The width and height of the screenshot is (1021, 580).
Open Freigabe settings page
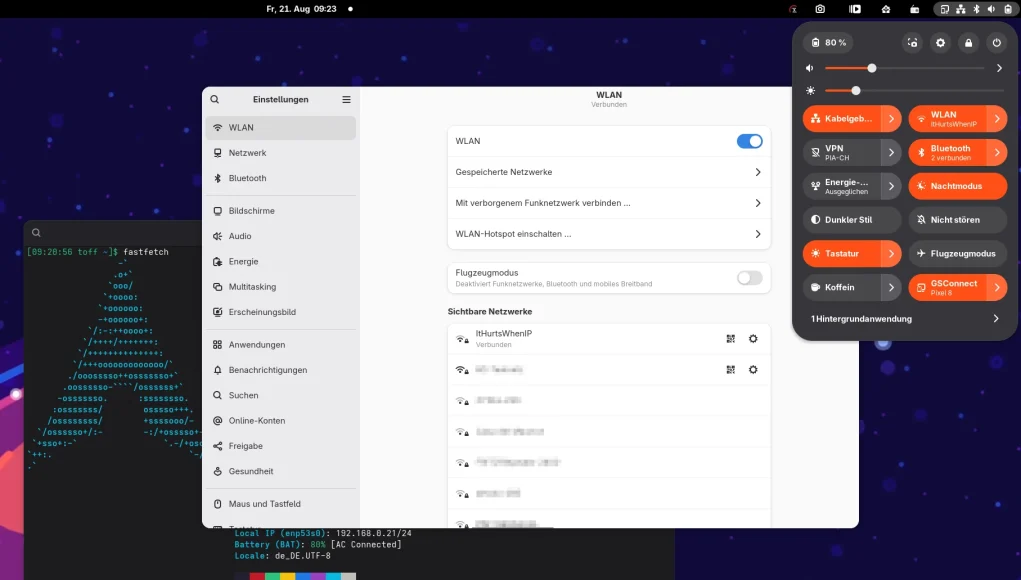click(281, 447)
